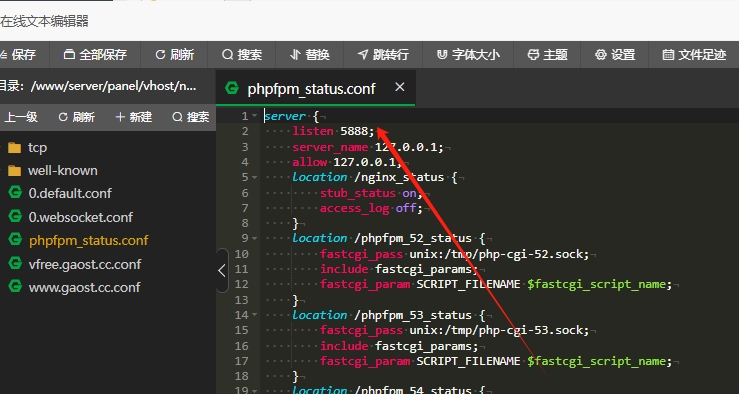The image size is (739, 394).
Task: Search files with sidebar 搜索 button
Action: (x=190, y=117)
